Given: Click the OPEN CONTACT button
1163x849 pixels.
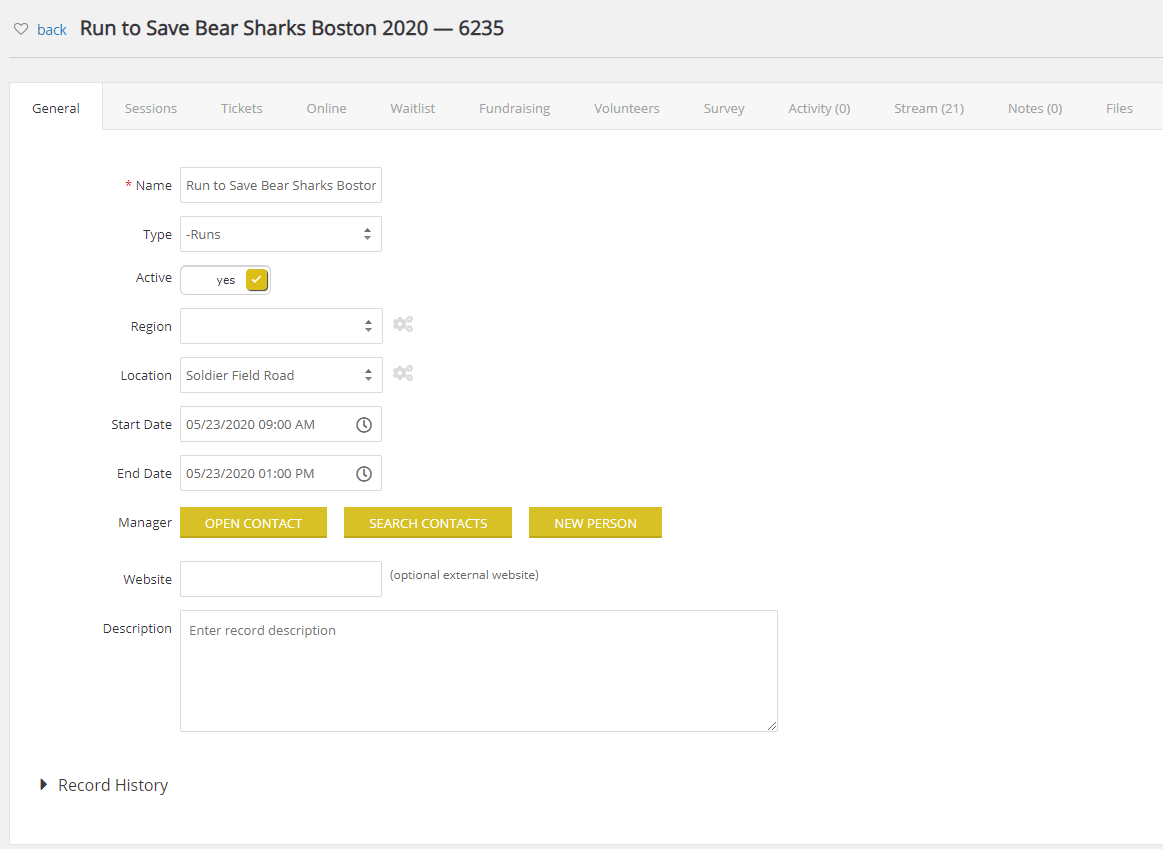Looking at the screenshot, I should (254, 523).
